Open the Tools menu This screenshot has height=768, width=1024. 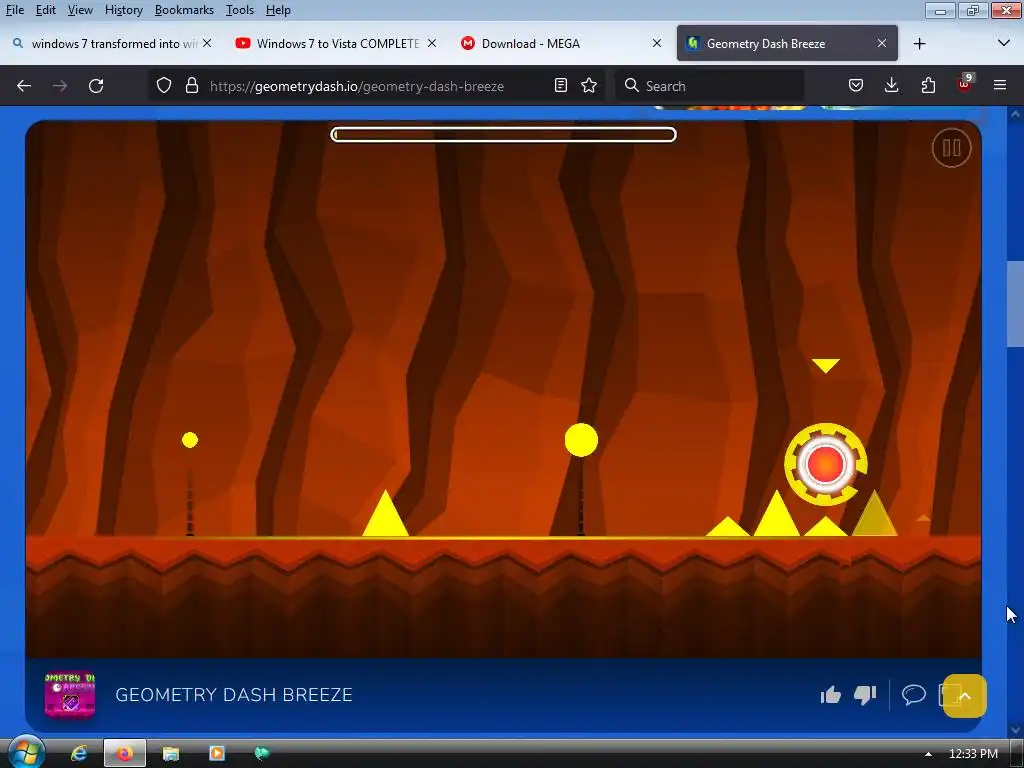pyautogui.click(x=240, y=10)
